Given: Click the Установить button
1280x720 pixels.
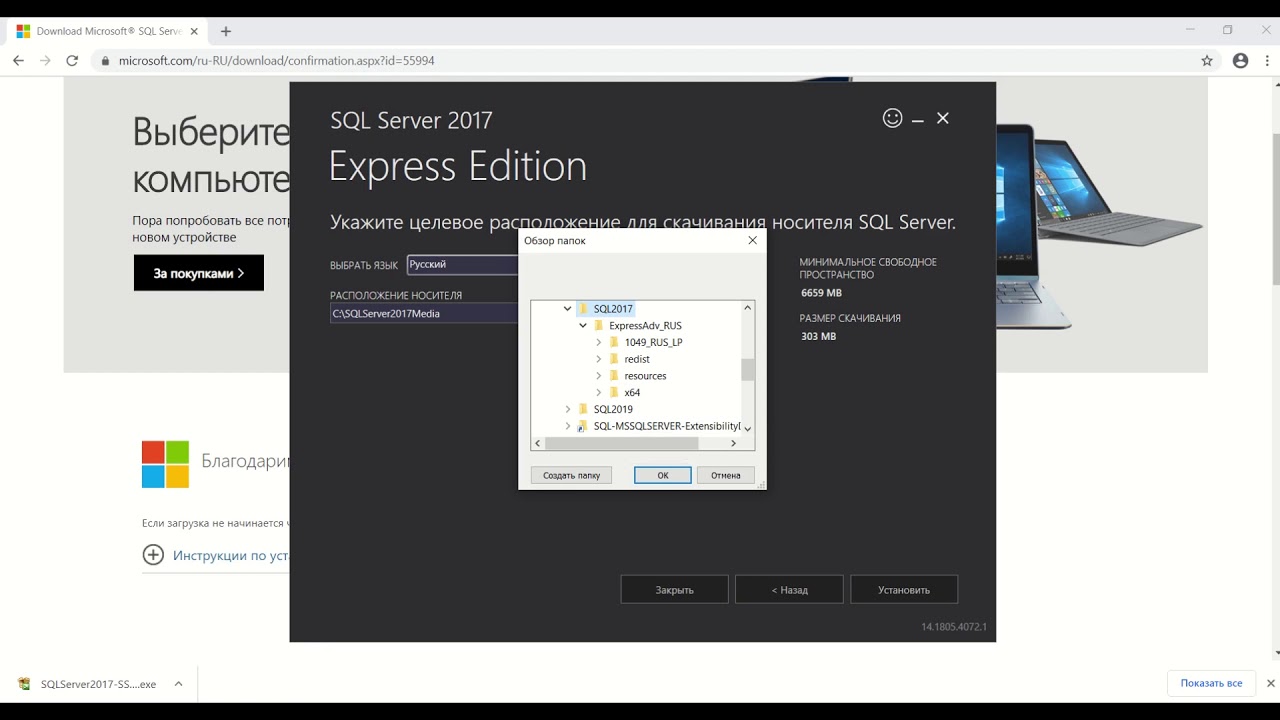Looking at the screenshot, I should coord(904,590).
